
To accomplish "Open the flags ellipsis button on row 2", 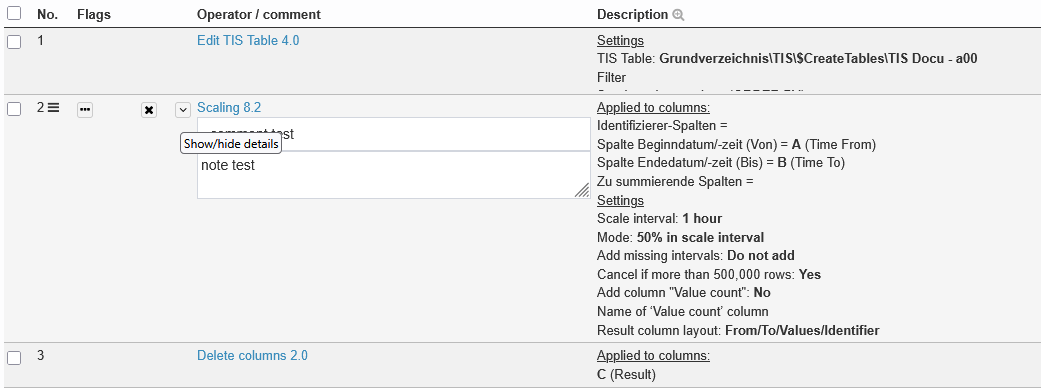I will 85,110.
